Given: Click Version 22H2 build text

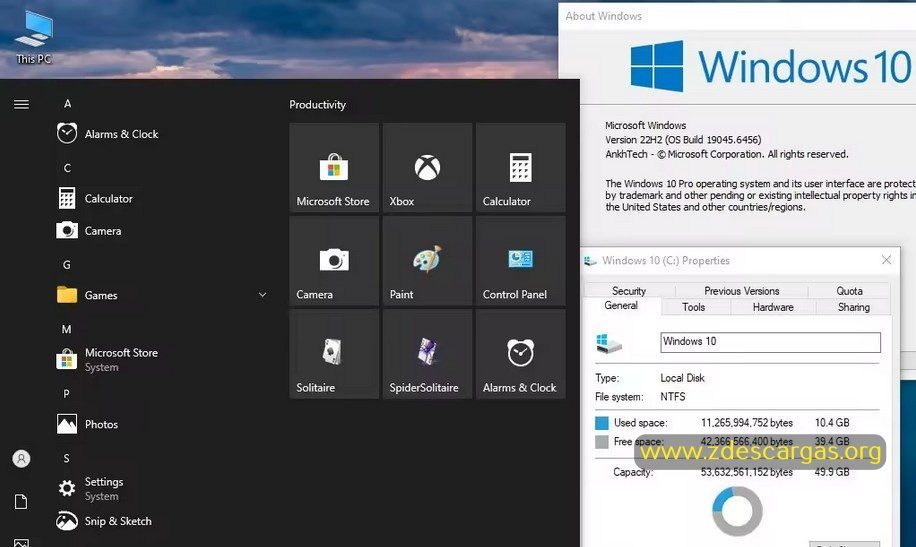Looking at the screenshot, I should 683,140.
